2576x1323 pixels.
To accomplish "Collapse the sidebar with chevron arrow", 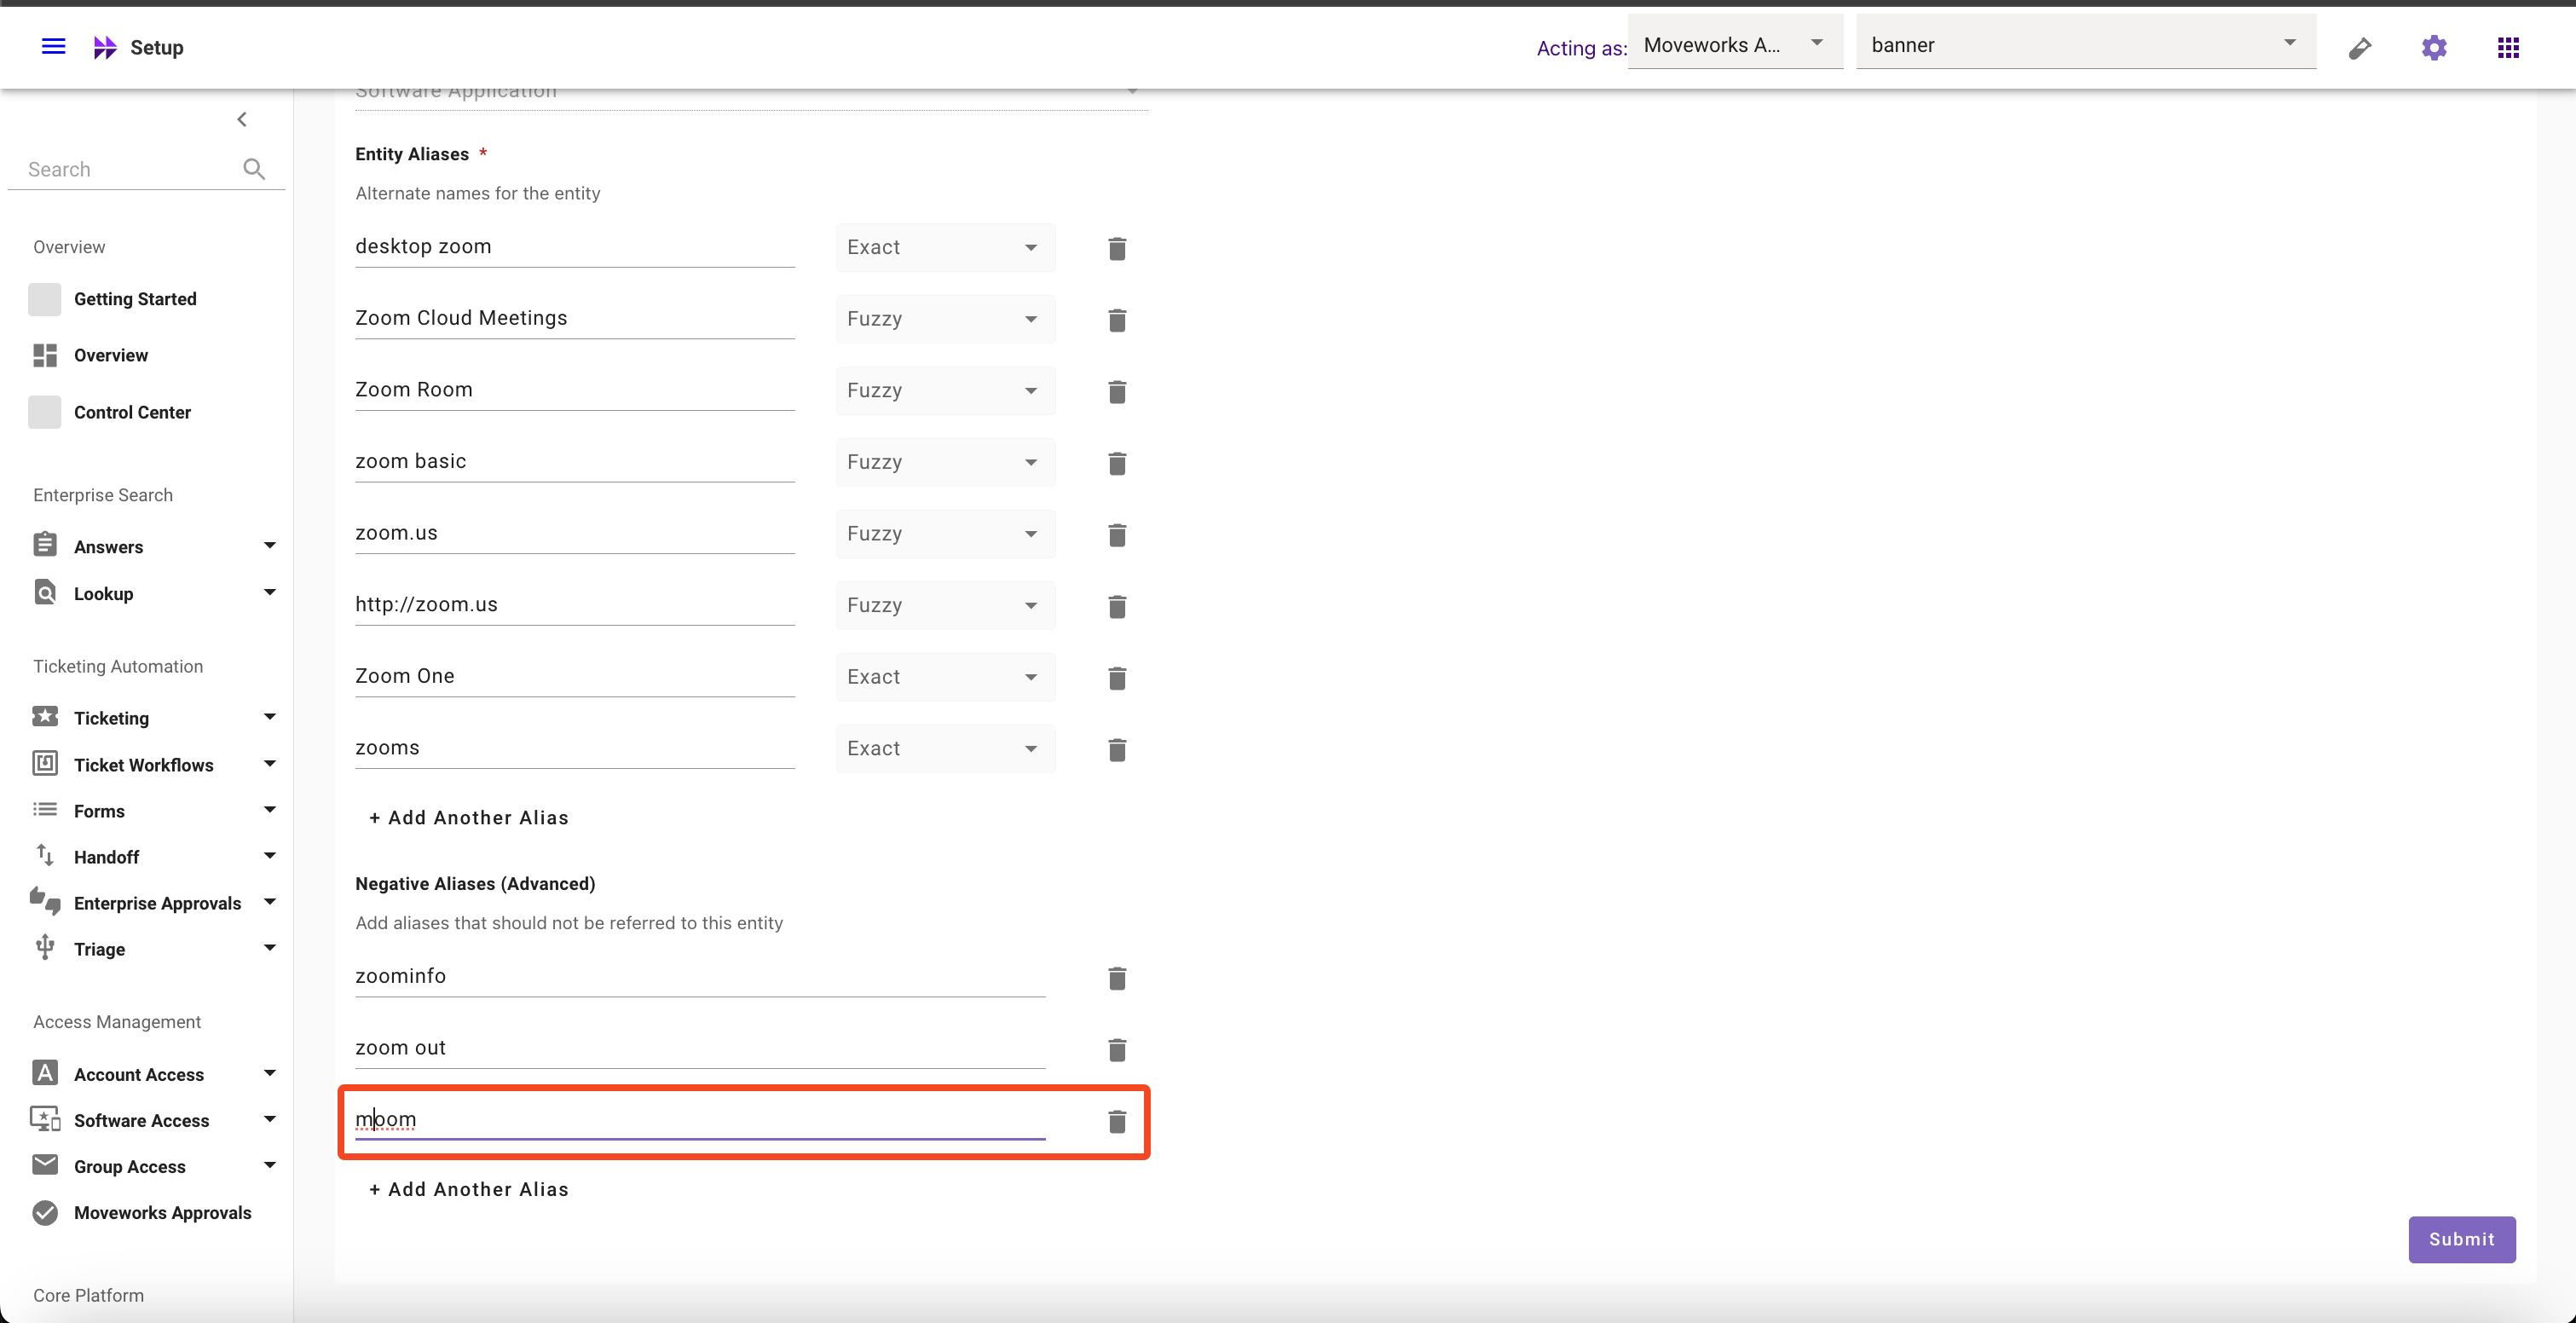I will 242,120.
